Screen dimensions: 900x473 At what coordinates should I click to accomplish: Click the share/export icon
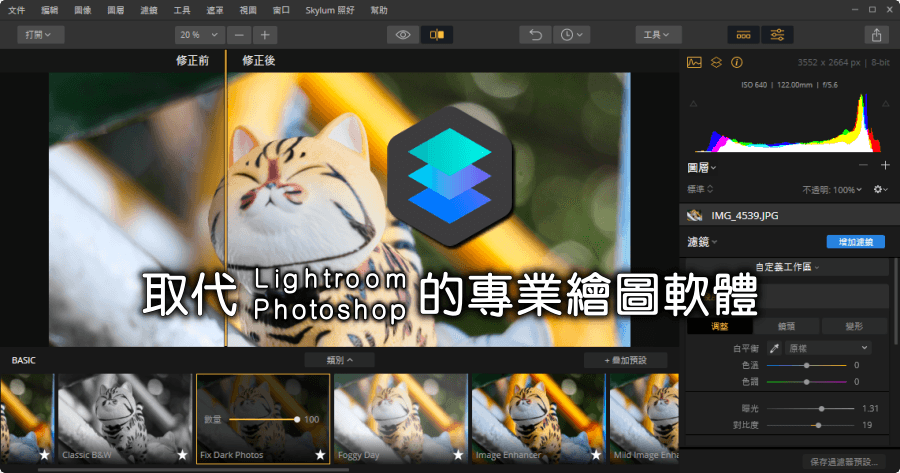[x=876, y=35]
